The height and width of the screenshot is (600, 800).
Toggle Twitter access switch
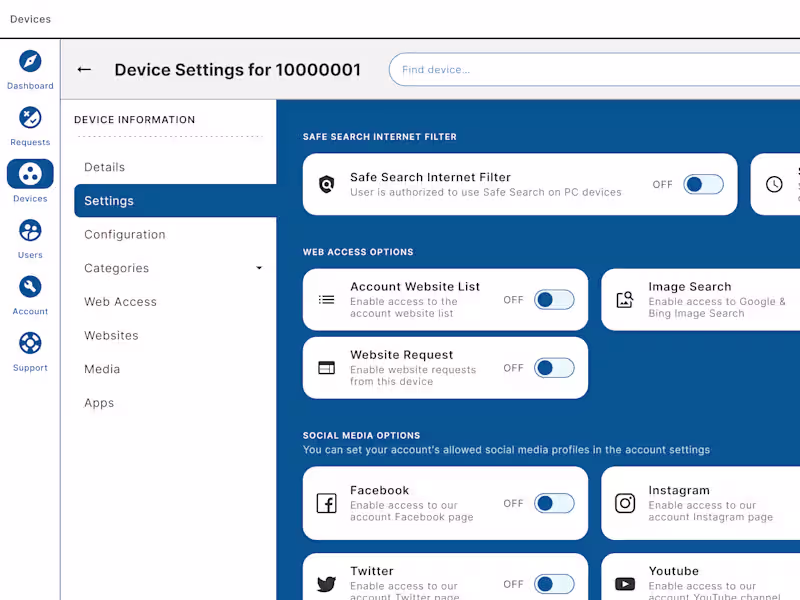(553, 584)
